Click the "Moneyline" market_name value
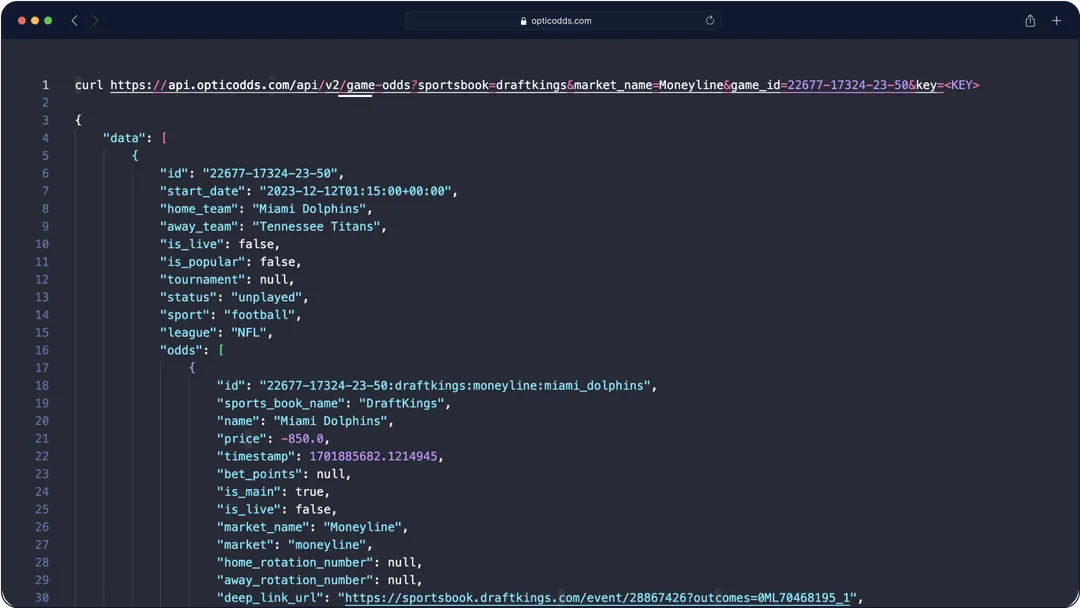Screen dimensions: 1080x608 click(362, 527)
